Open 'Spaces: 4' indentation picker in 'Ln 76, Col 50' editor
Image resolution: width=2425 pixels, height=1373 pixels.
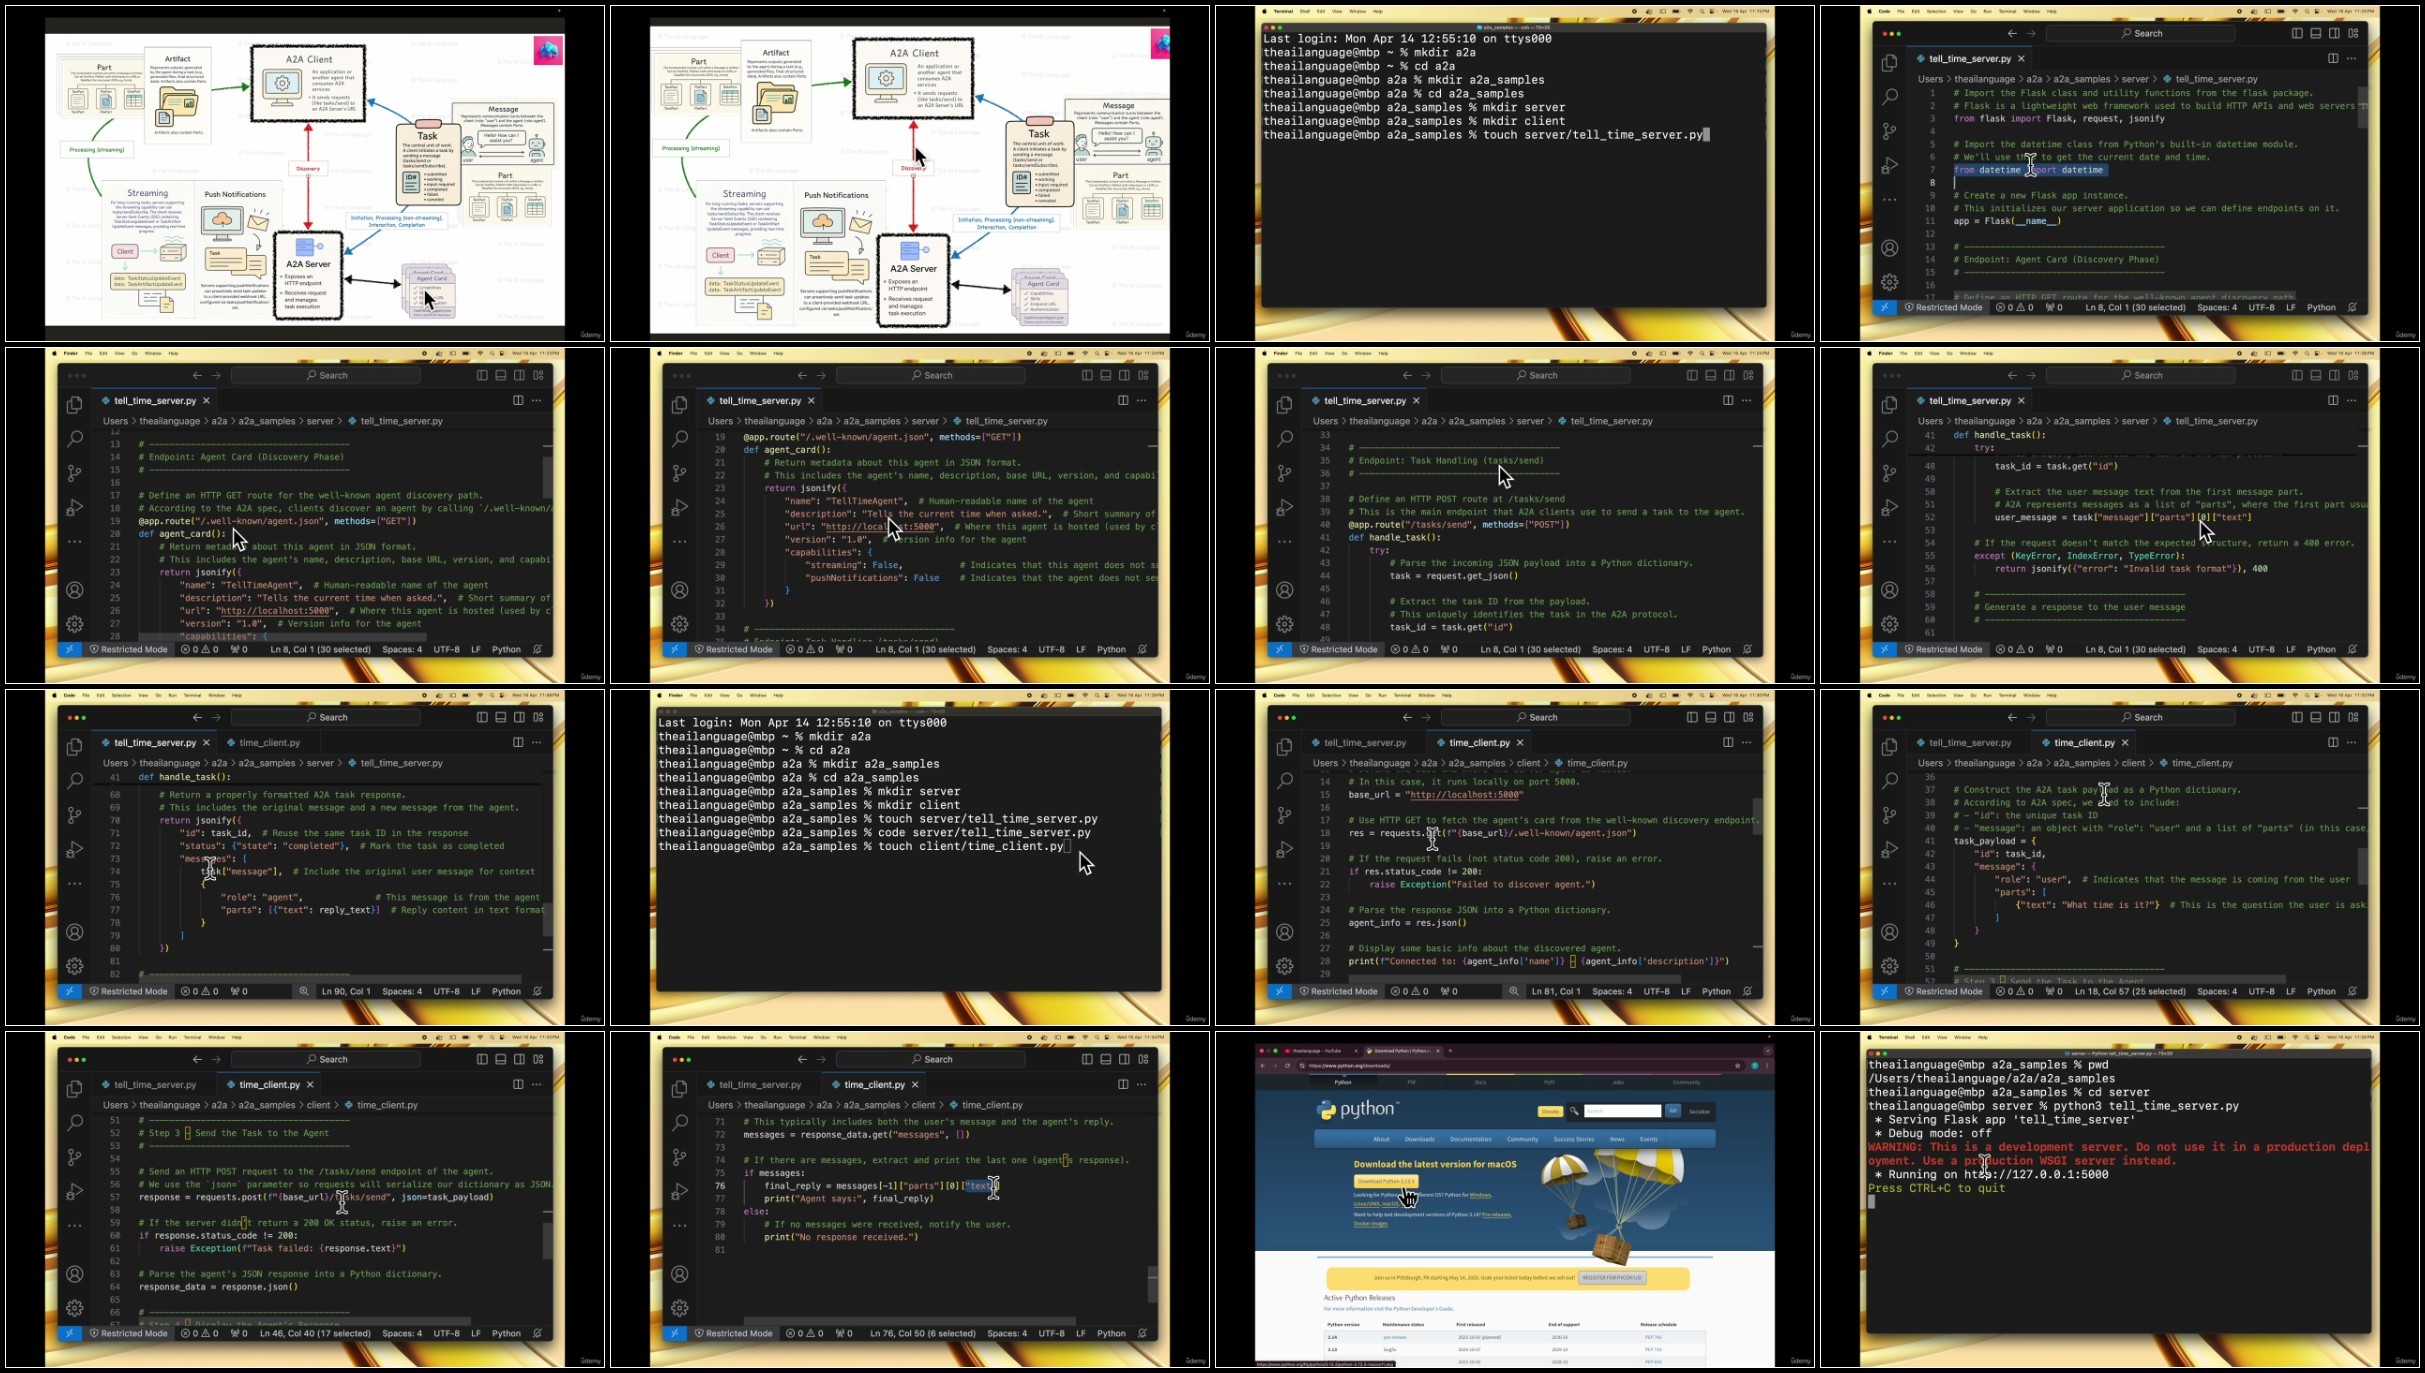(1007, 1333)
